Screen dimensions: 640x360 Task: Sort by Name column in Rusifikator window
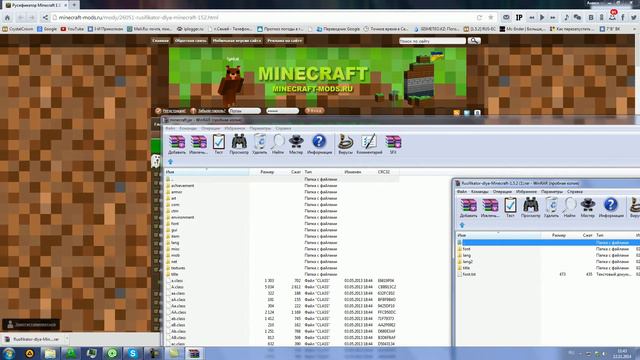click(498, 236)
